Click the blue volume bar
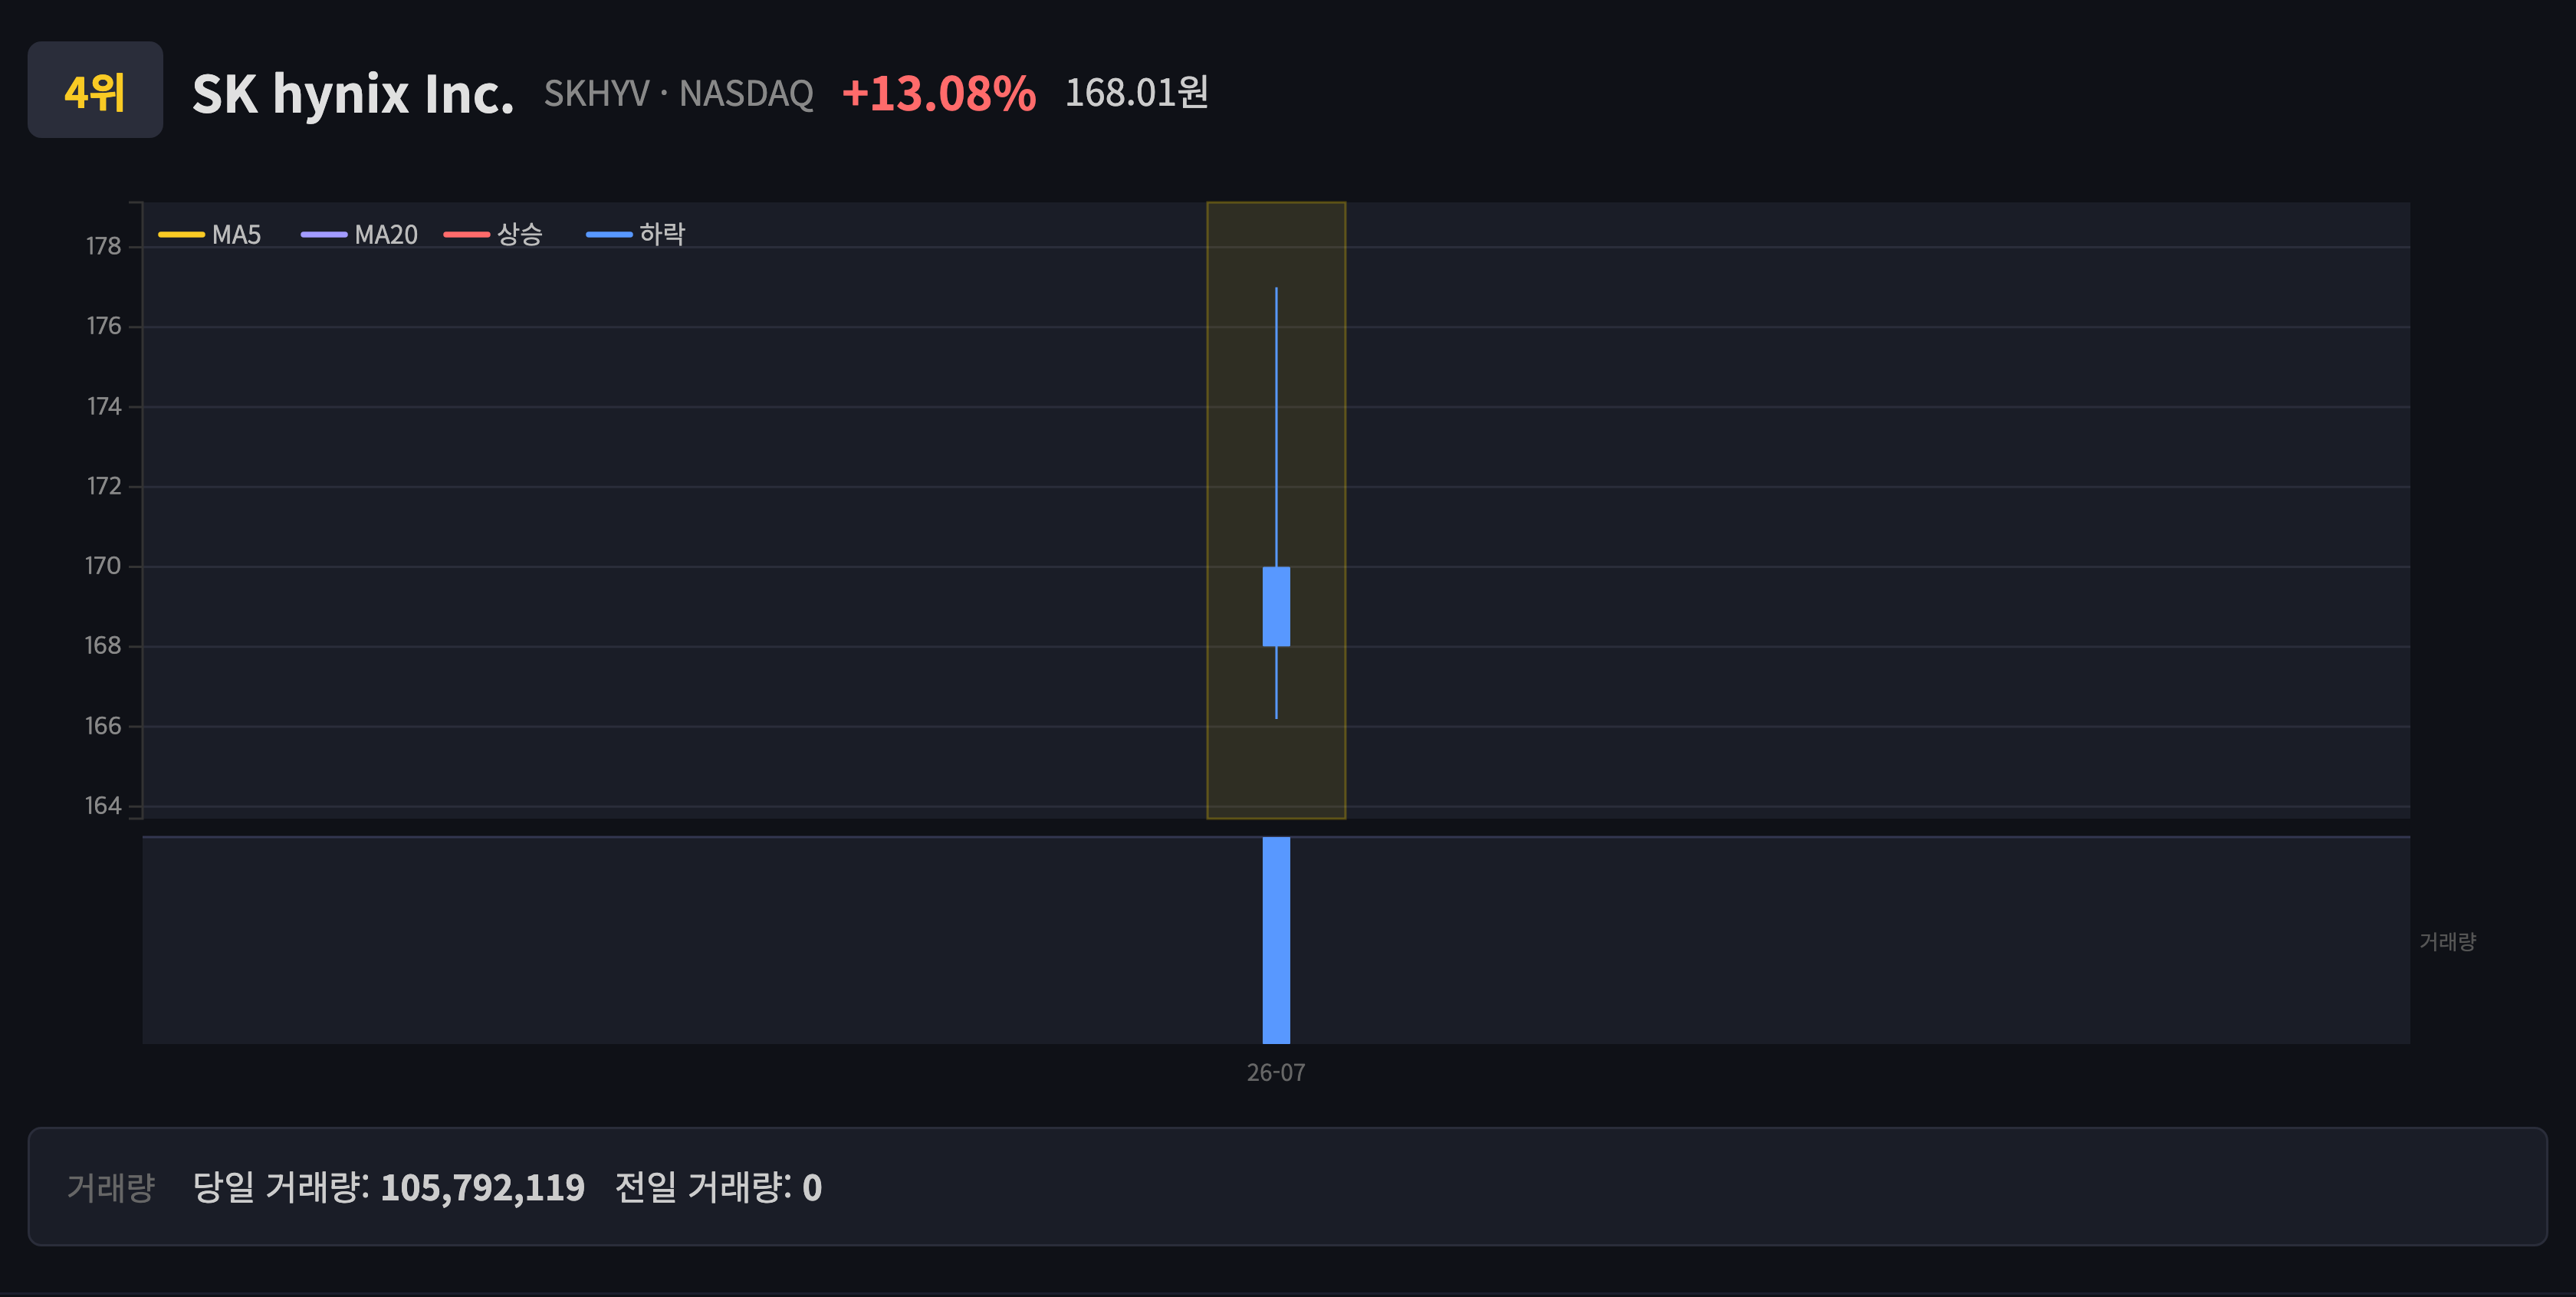Screen dimensions: 2576x1297 click(1276, 940)
